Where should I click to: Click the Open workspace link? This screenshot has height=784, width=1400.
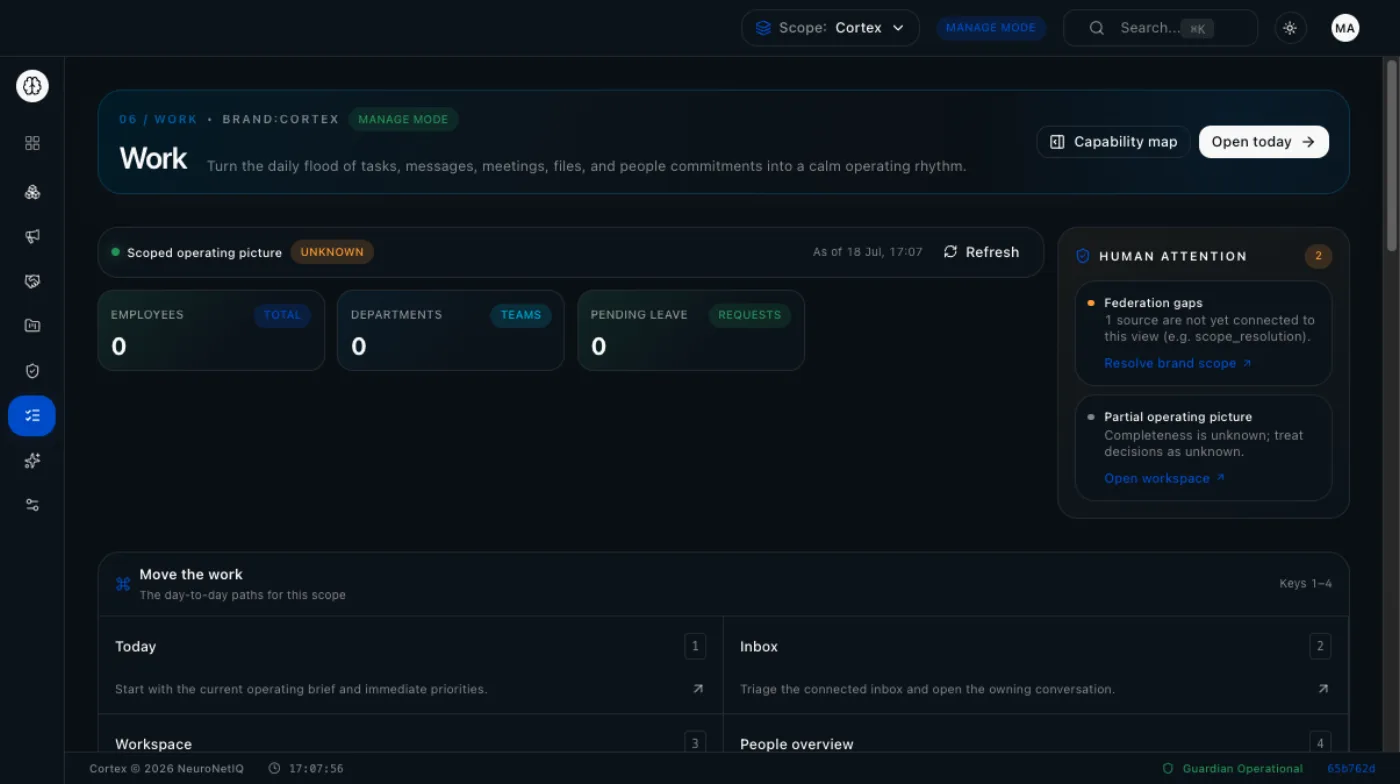point(1164,478)
